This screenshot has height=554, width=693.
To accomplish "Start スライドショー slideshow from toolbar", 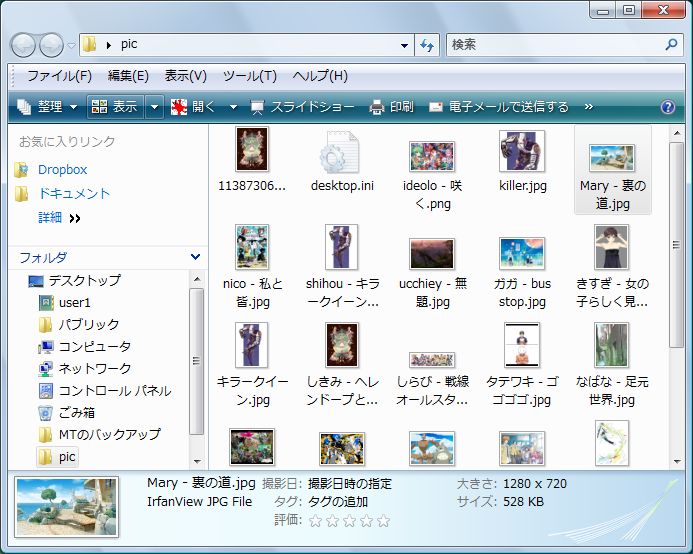I will click(303, 107).
